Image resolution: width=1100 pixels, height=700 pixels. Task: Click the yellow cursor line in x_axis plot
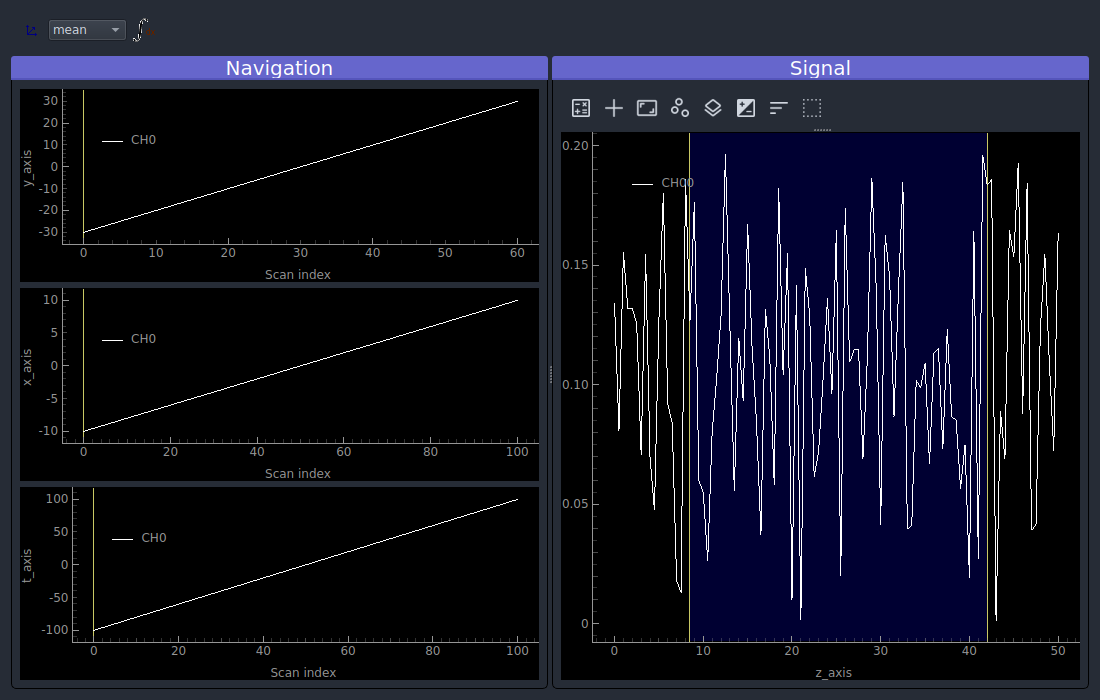(83, 365)
